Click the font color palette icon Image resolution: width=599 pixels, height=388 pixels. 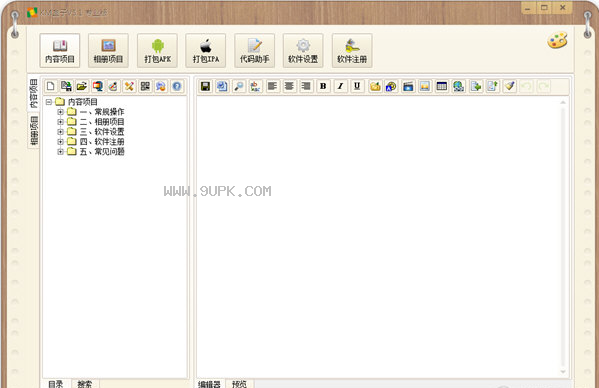[391, 86]
